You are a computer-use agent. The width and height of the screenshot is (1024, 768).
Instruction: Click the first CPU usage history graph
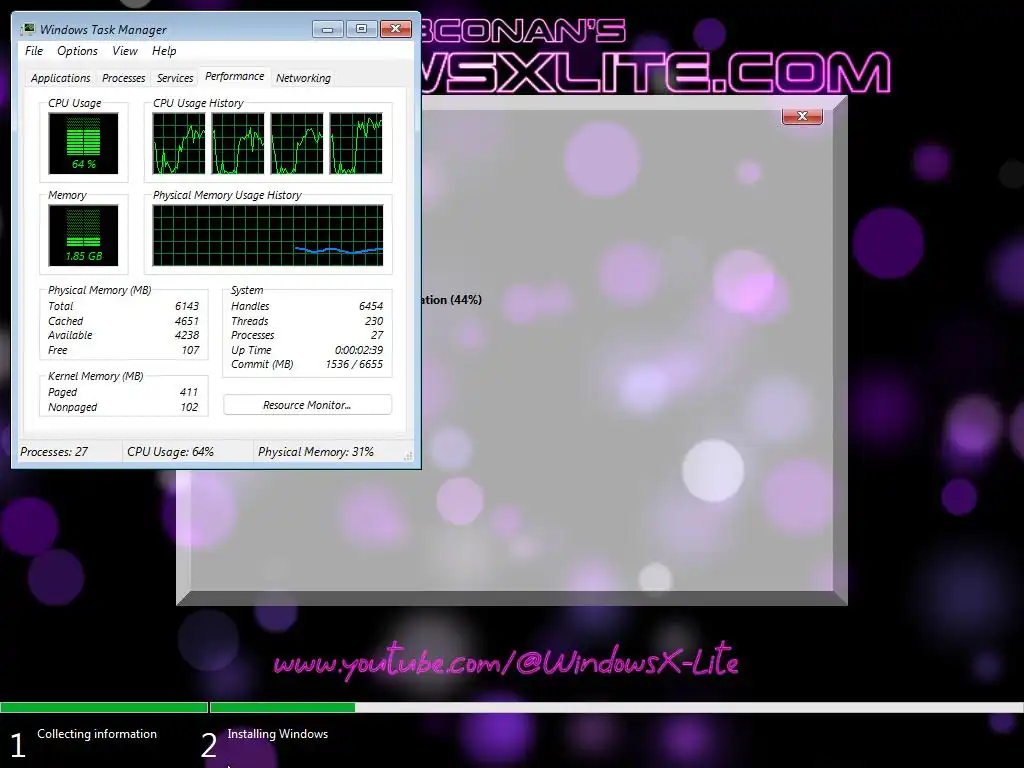[x=179, y=143]
